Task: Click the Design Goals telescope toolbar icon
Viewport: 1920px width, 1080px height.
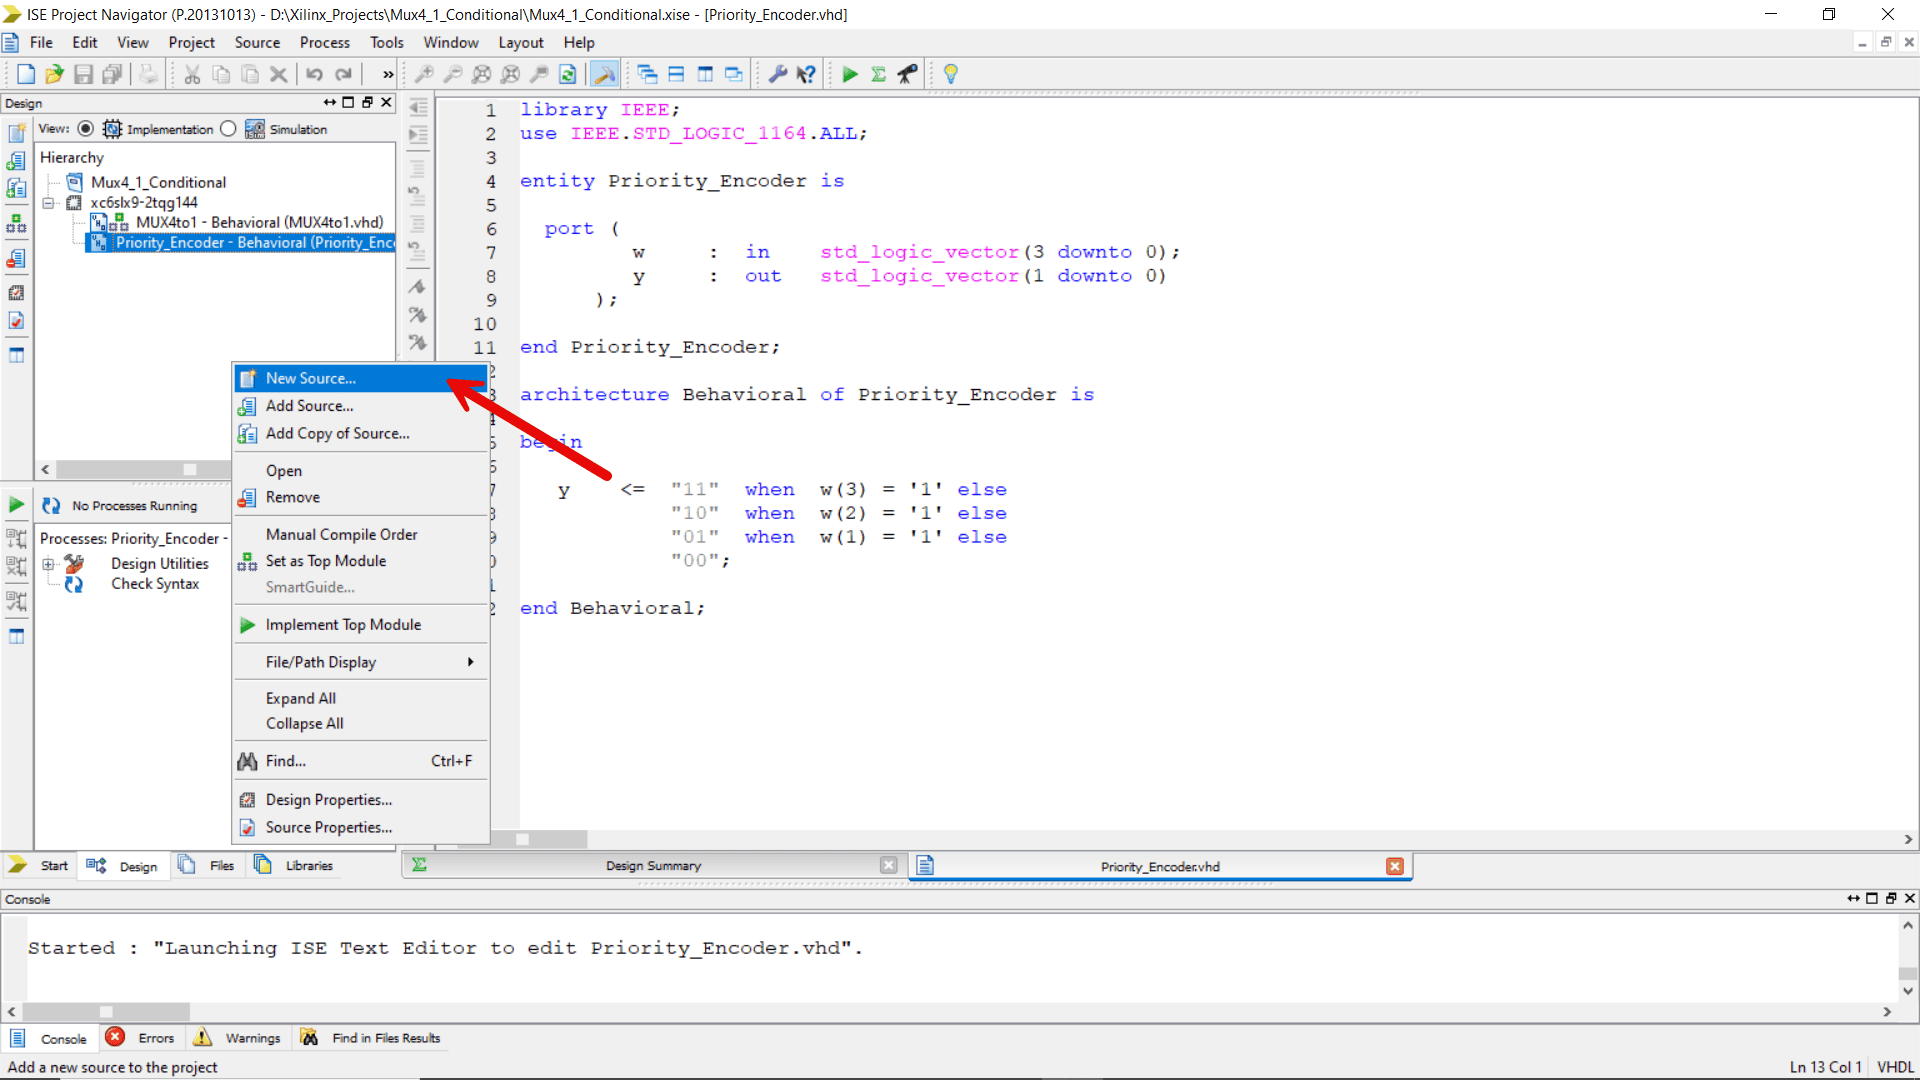Action: point(907,73)
